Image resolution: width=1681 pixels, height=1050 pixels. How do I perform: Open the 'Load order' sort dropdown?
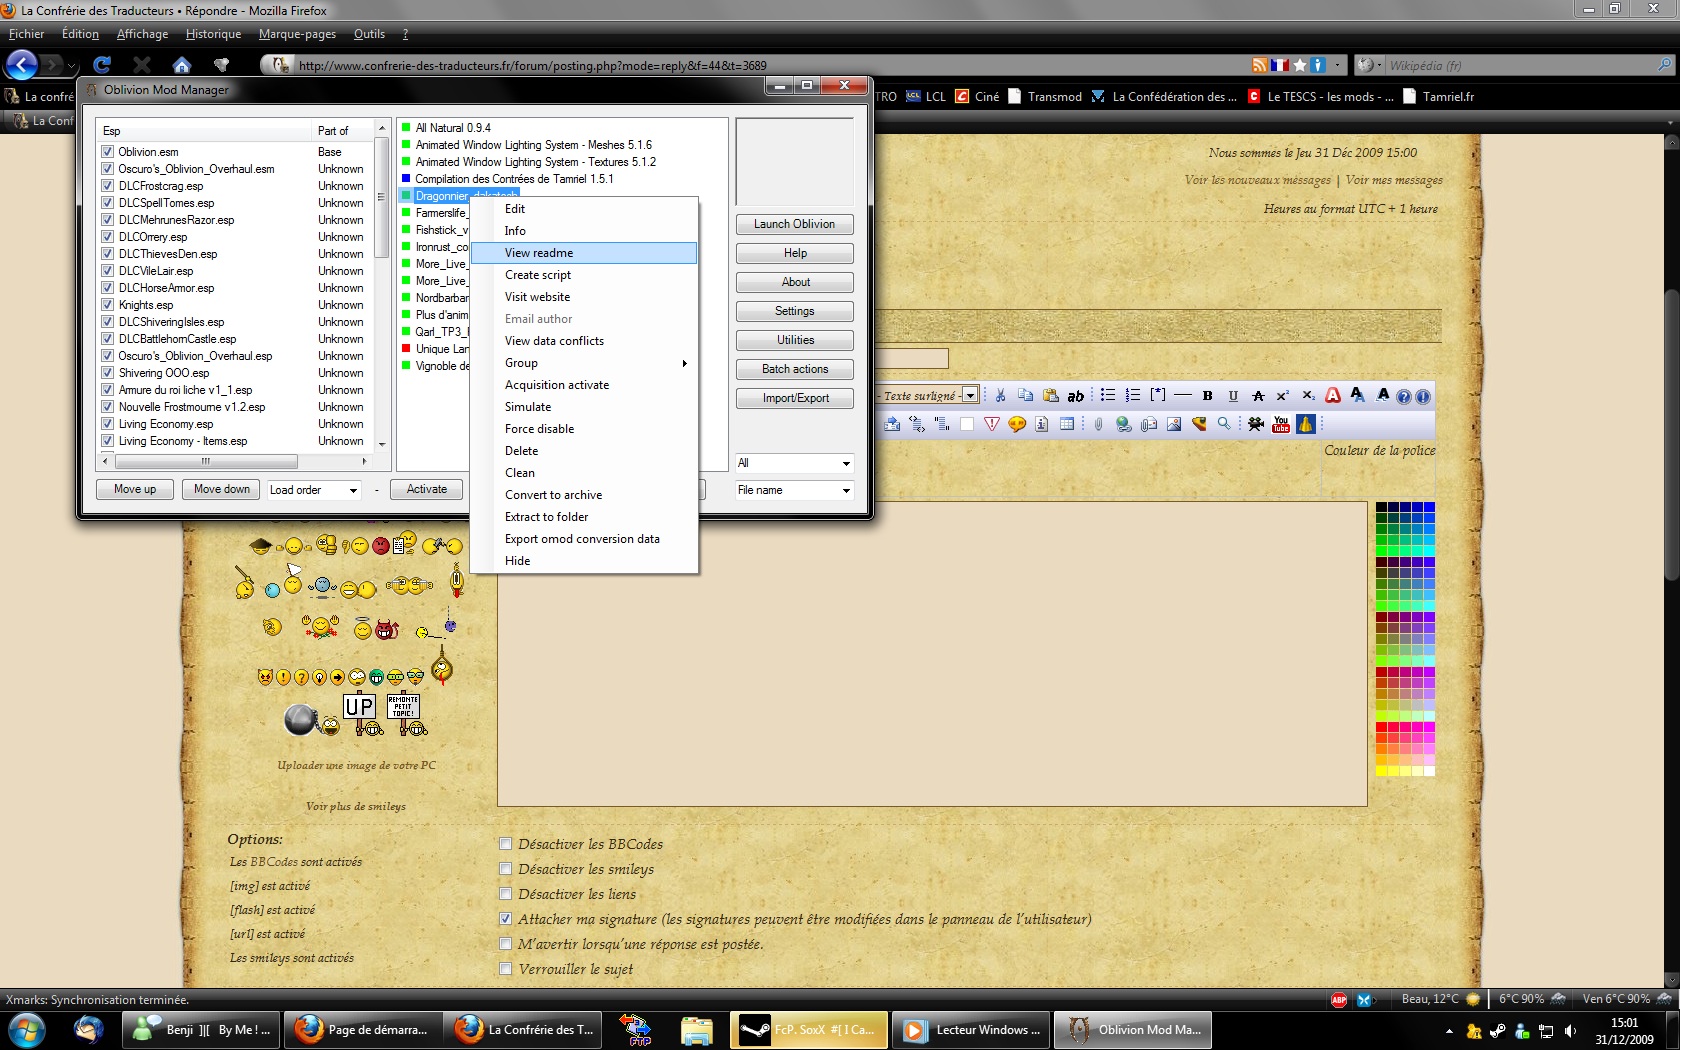point(313,490)
